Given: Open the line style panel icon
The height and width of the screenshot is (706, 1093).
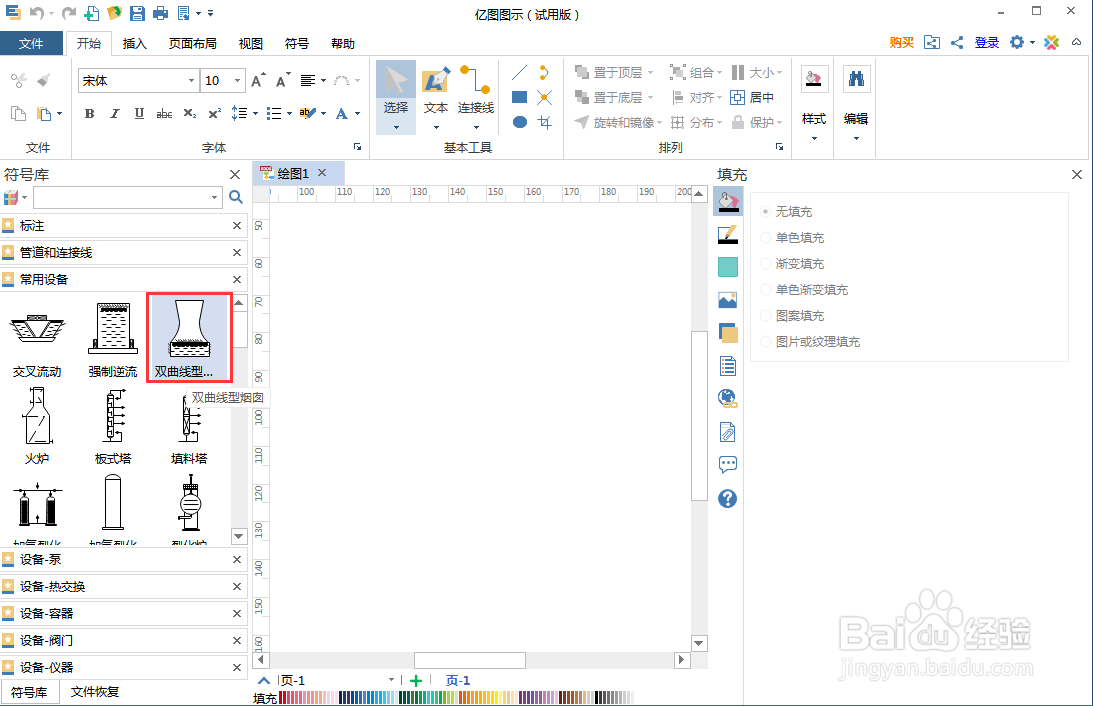Looking at the screenshot, I should pyautogui.click(x=728, y=235).
